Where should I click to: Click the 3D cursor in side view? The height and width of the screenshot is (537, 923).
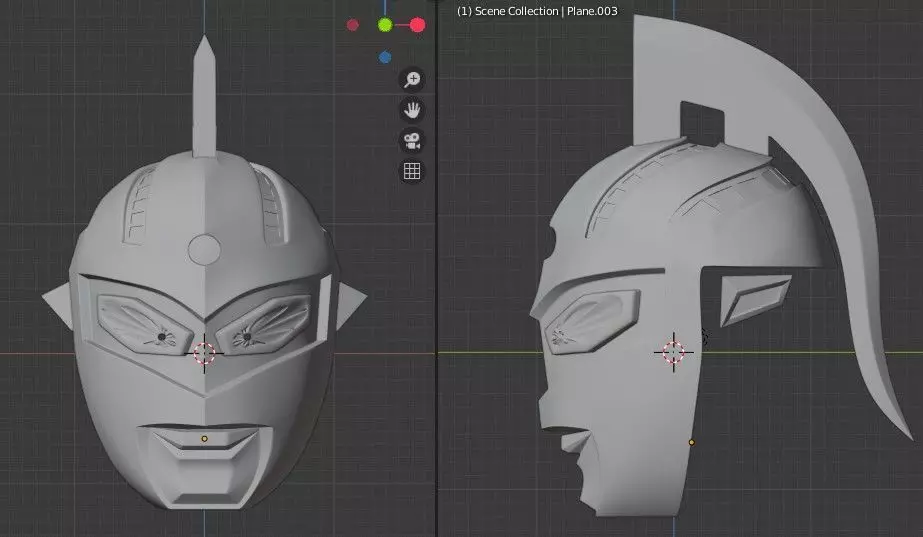pos(673,352)
